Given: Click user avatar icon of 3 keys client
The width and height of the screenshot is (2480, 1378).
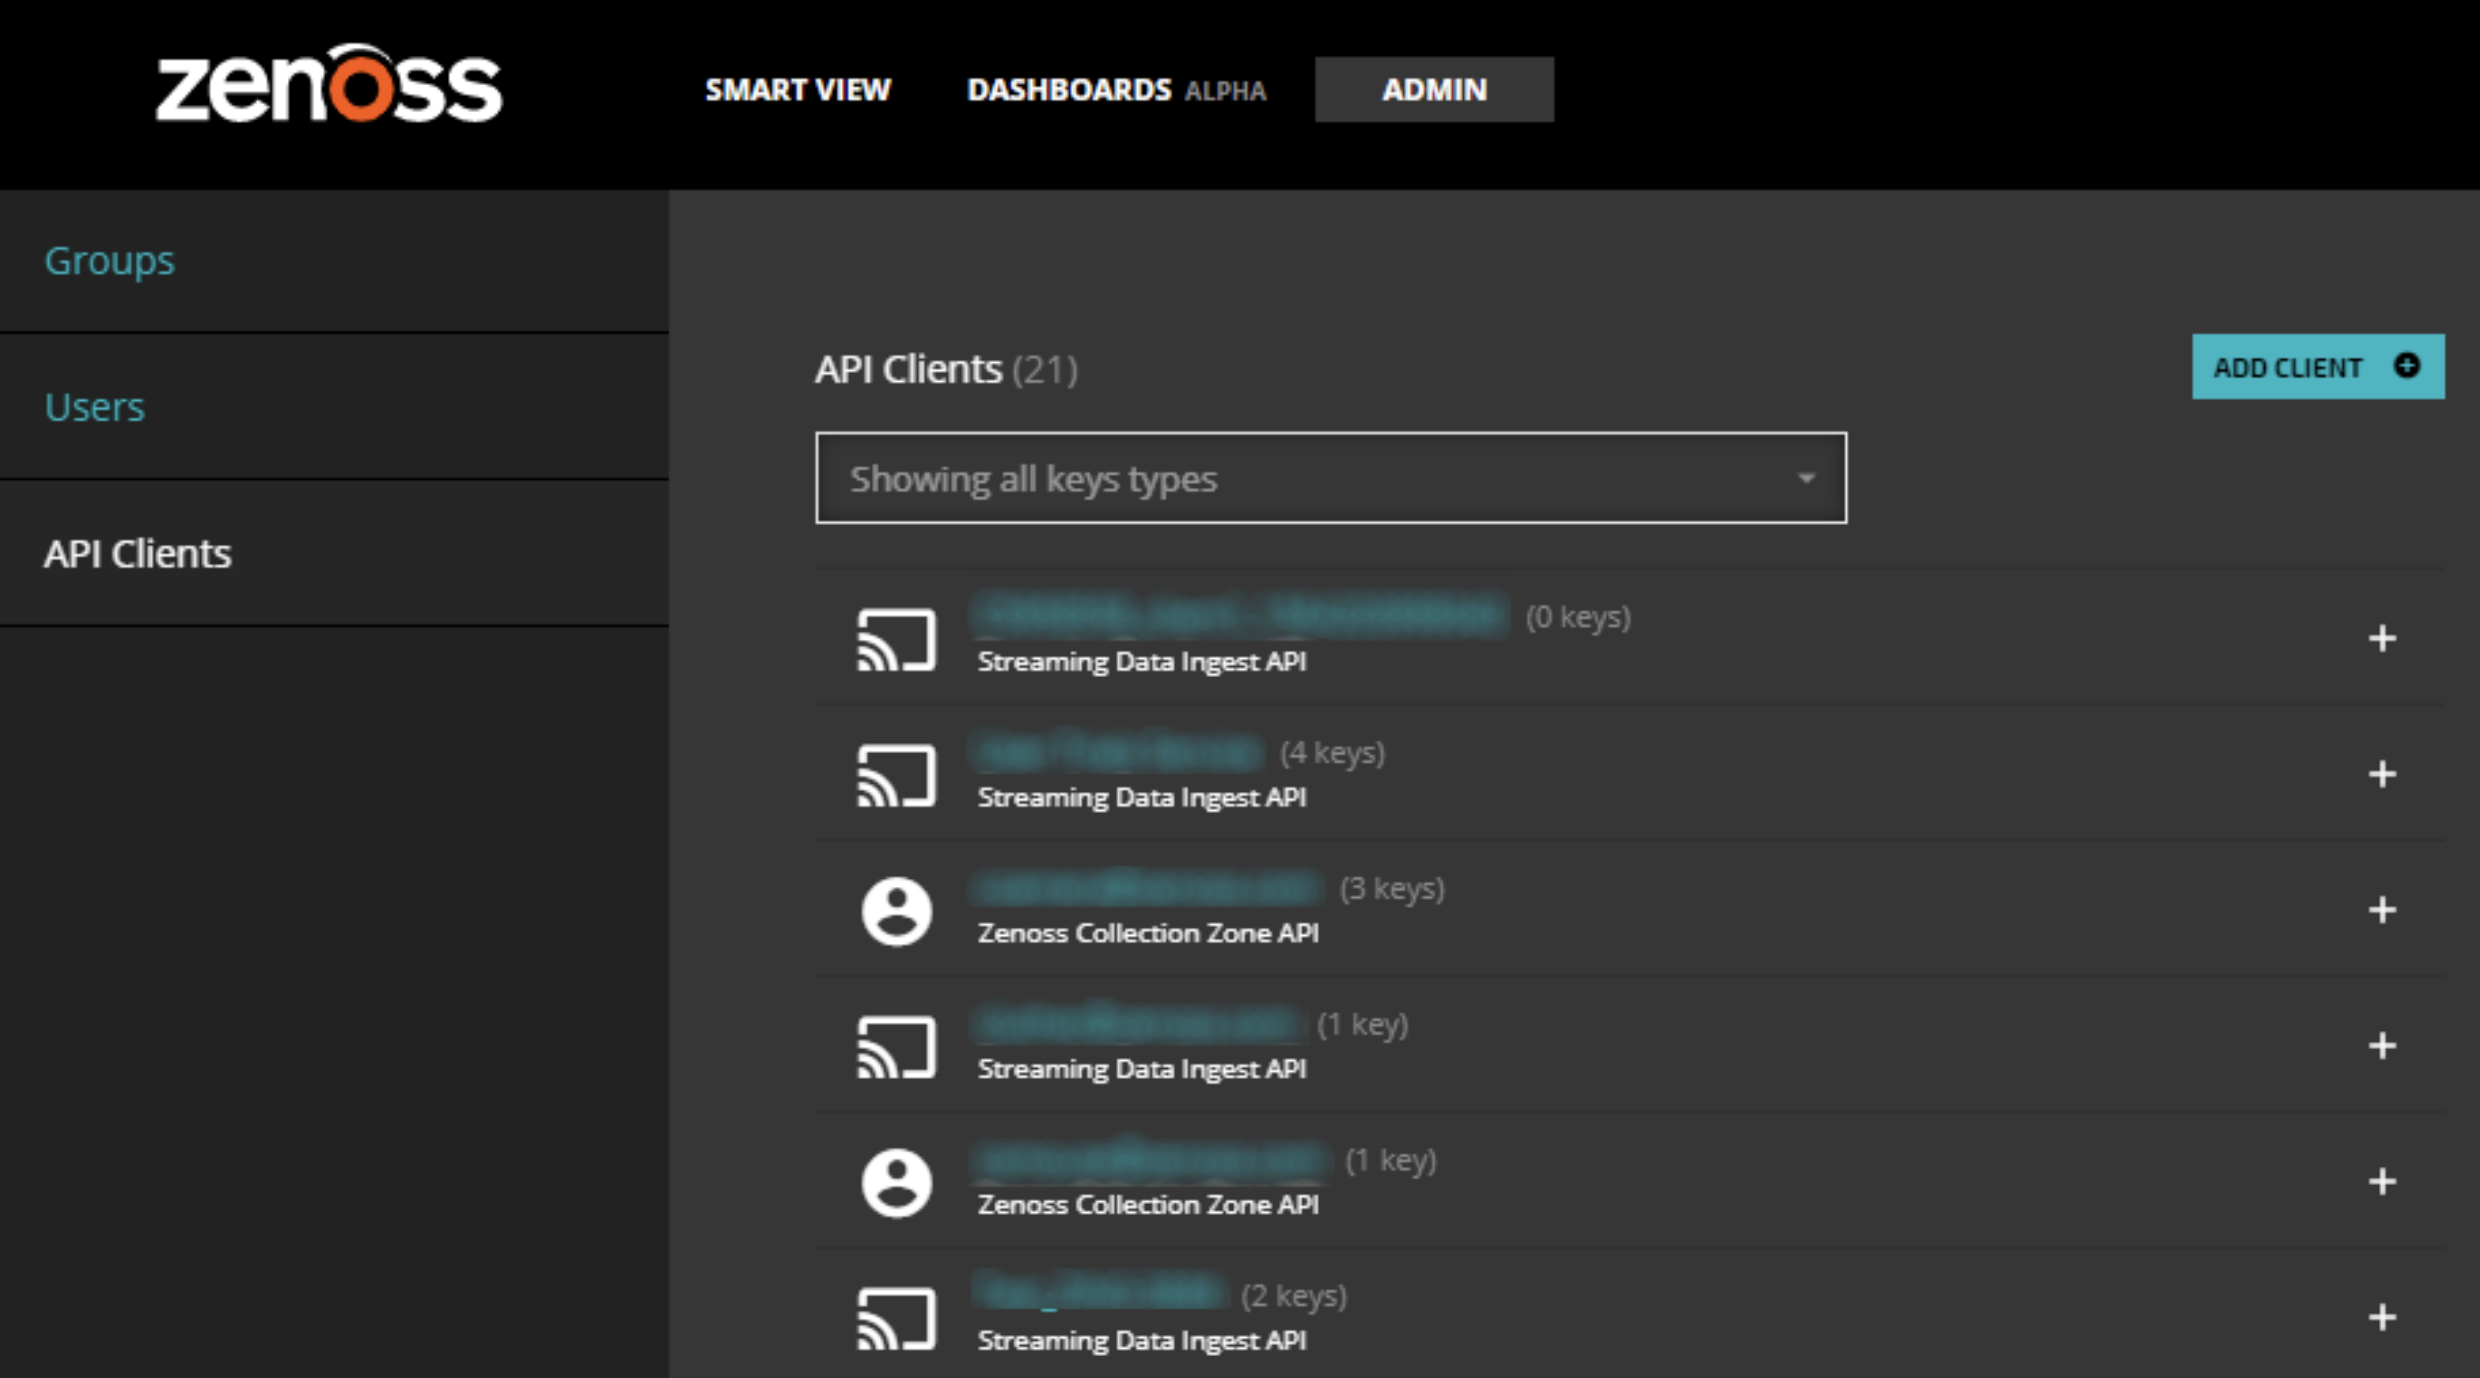Looking at the screenshot, I should click(896, 911).
